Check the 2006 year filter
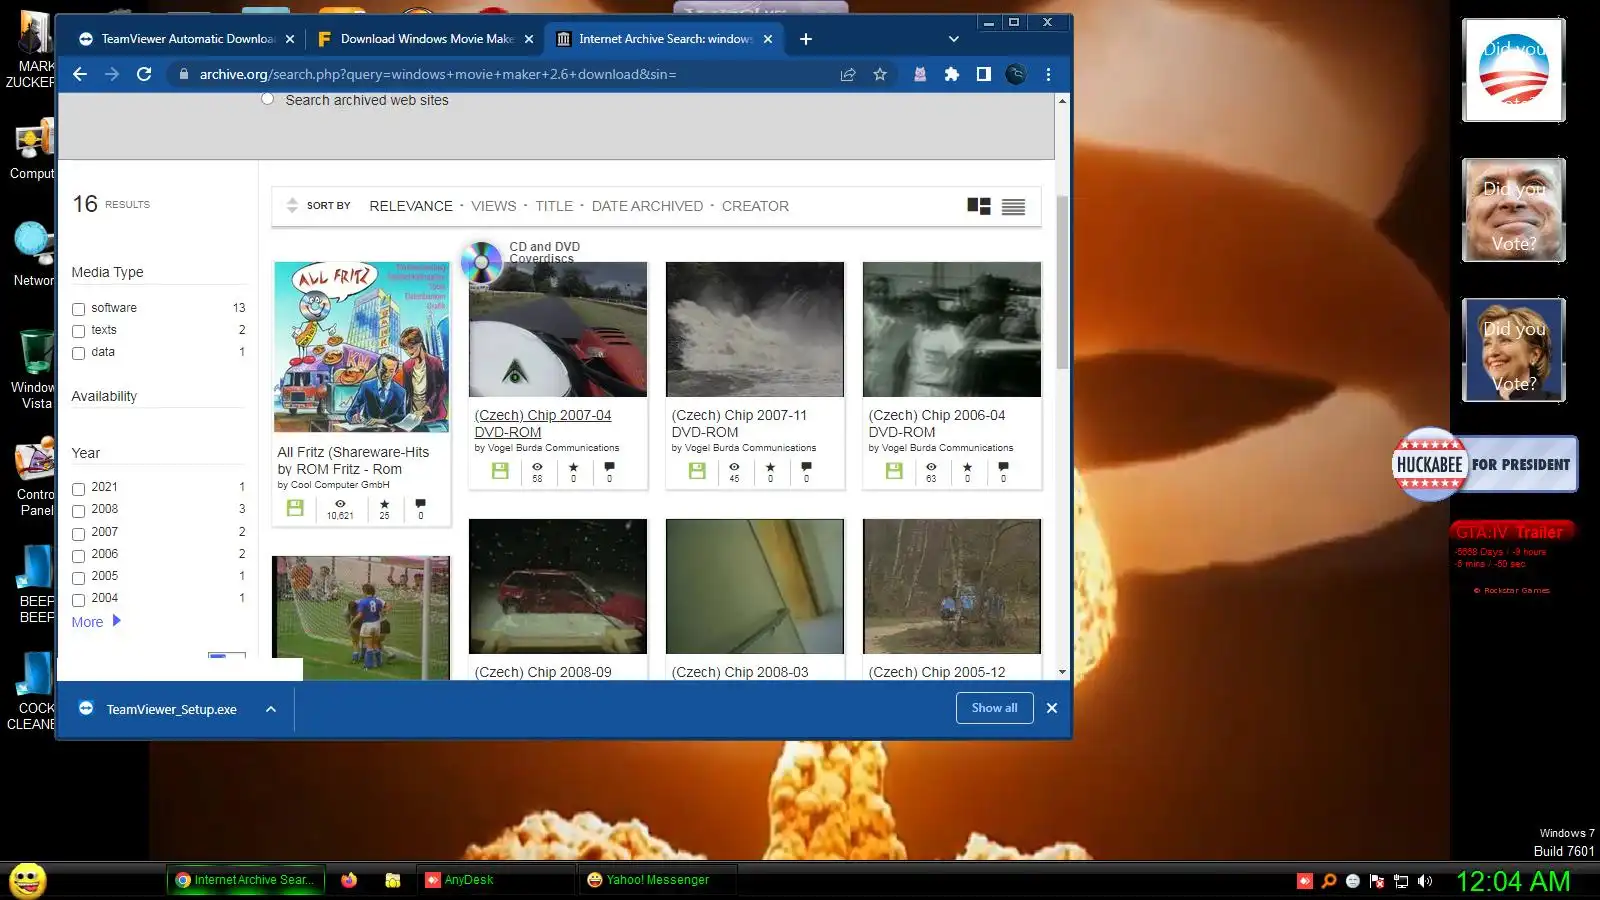The image size is (1600, 900). pos(78,555)
